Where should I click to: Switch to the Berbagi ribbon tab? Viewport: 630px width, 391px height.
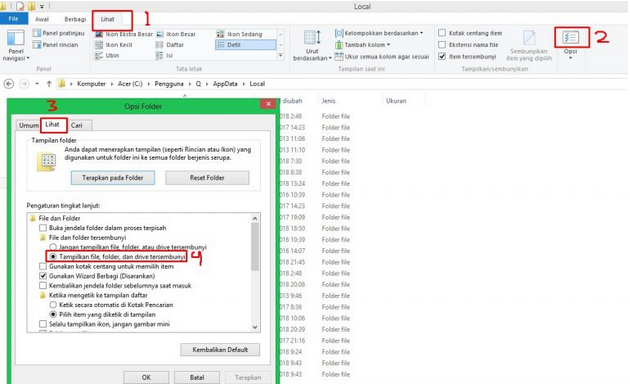75,19
